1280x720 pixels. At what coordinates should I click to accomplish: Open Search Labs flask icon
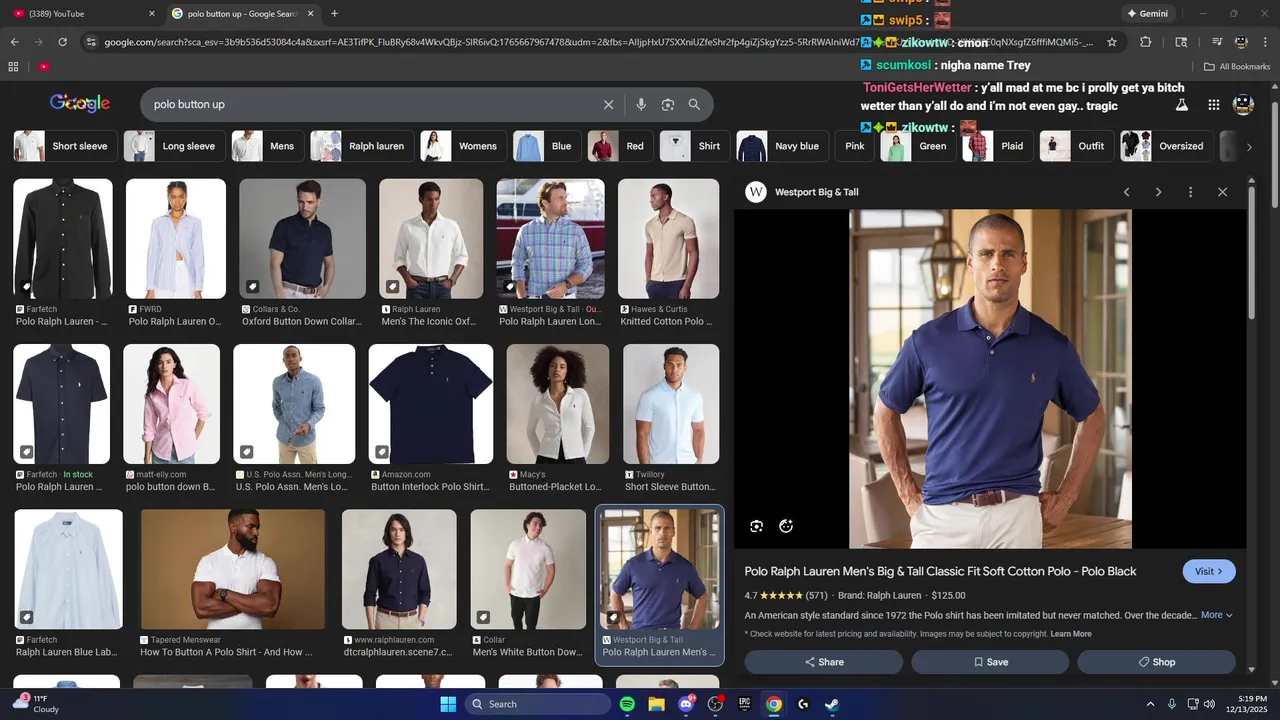point(1181,104)
